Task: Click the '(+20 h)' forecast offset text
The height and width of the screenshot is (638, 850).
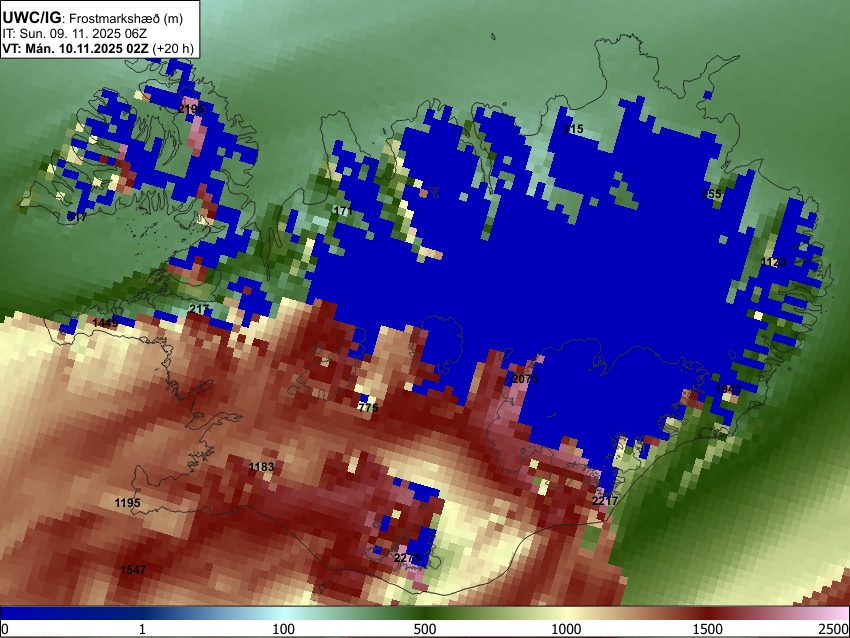Action: pos(173,48)
